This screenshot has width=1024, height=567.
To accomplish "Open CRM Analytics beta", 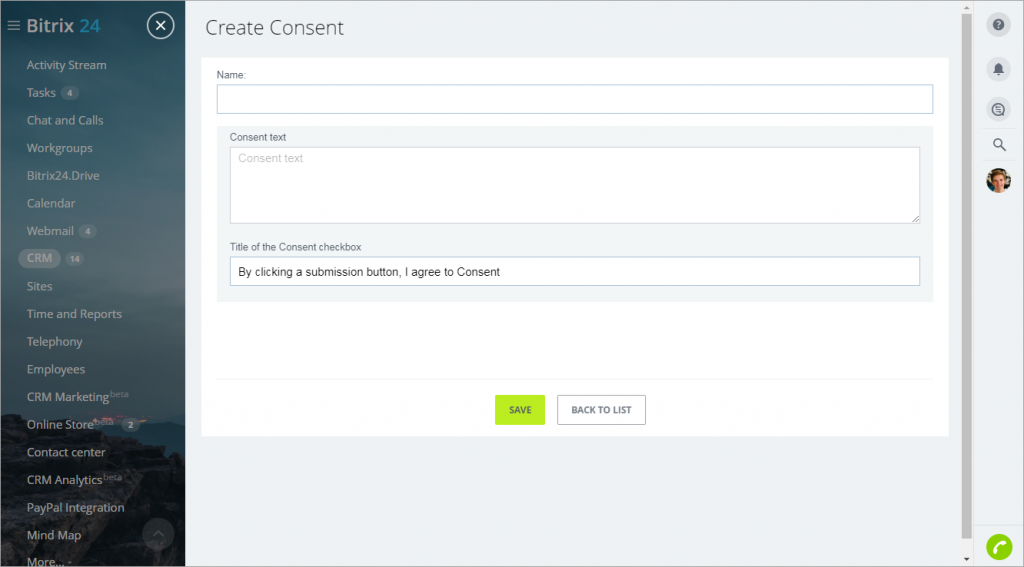I will (74, 479).
